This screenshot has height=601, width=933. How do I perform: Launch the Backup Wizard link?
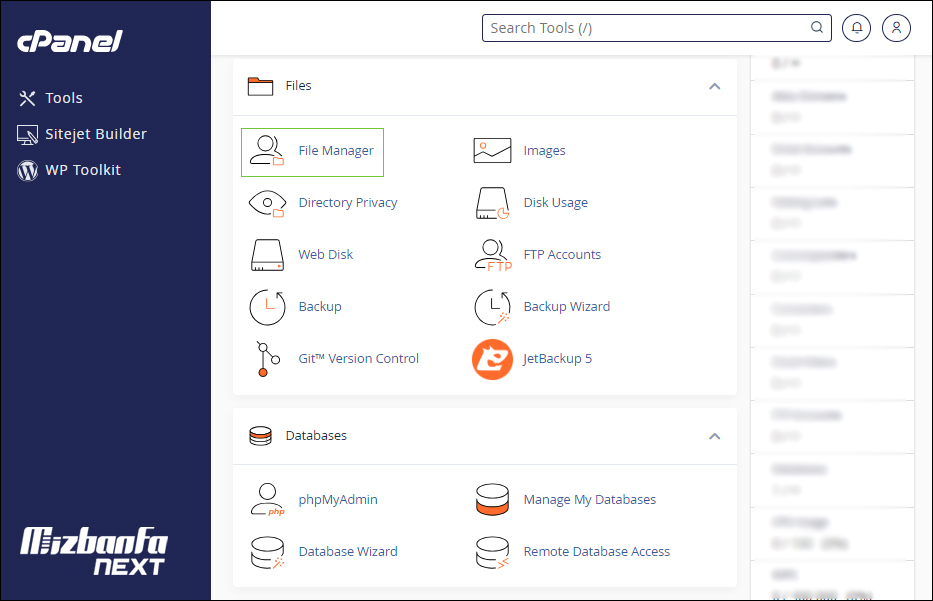coord(566,307)
